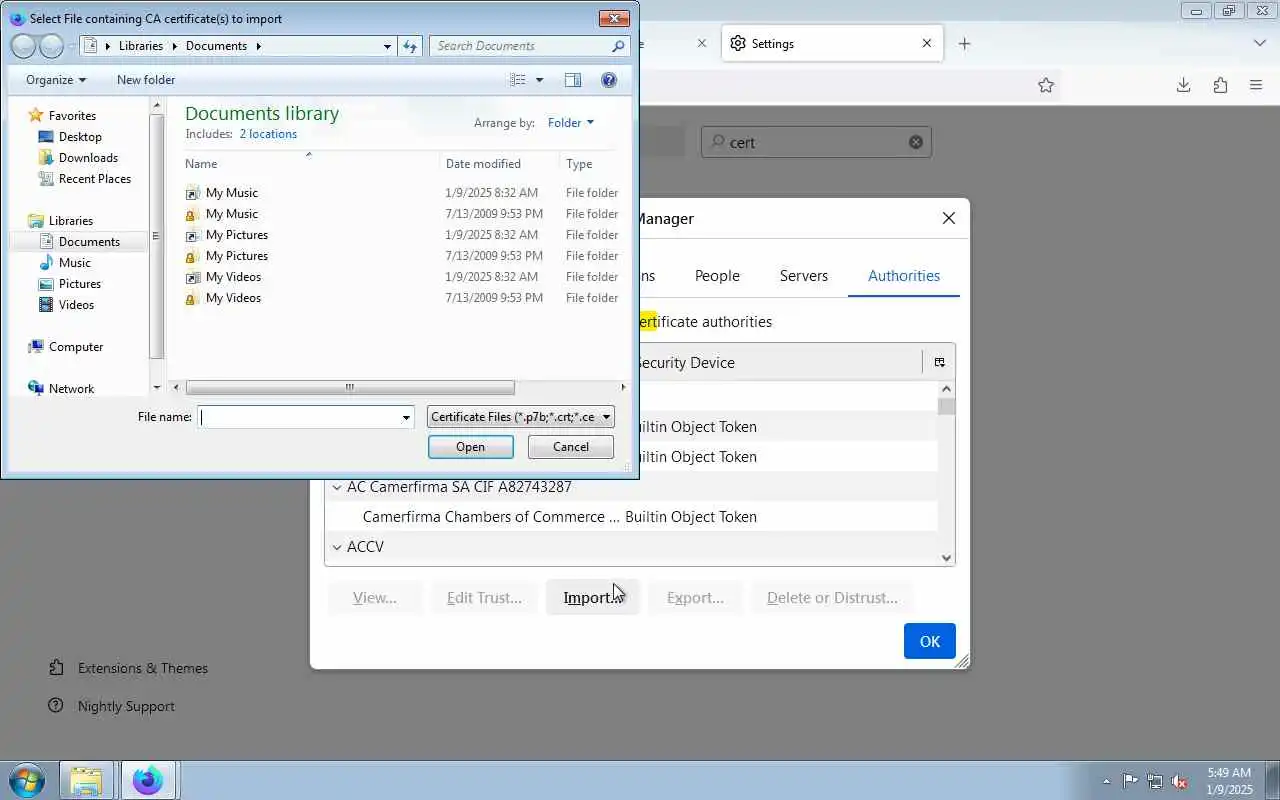This screenshot has width=1280, height=800.
Task: Select Firefox Settings browser tab
Action: 831,44
